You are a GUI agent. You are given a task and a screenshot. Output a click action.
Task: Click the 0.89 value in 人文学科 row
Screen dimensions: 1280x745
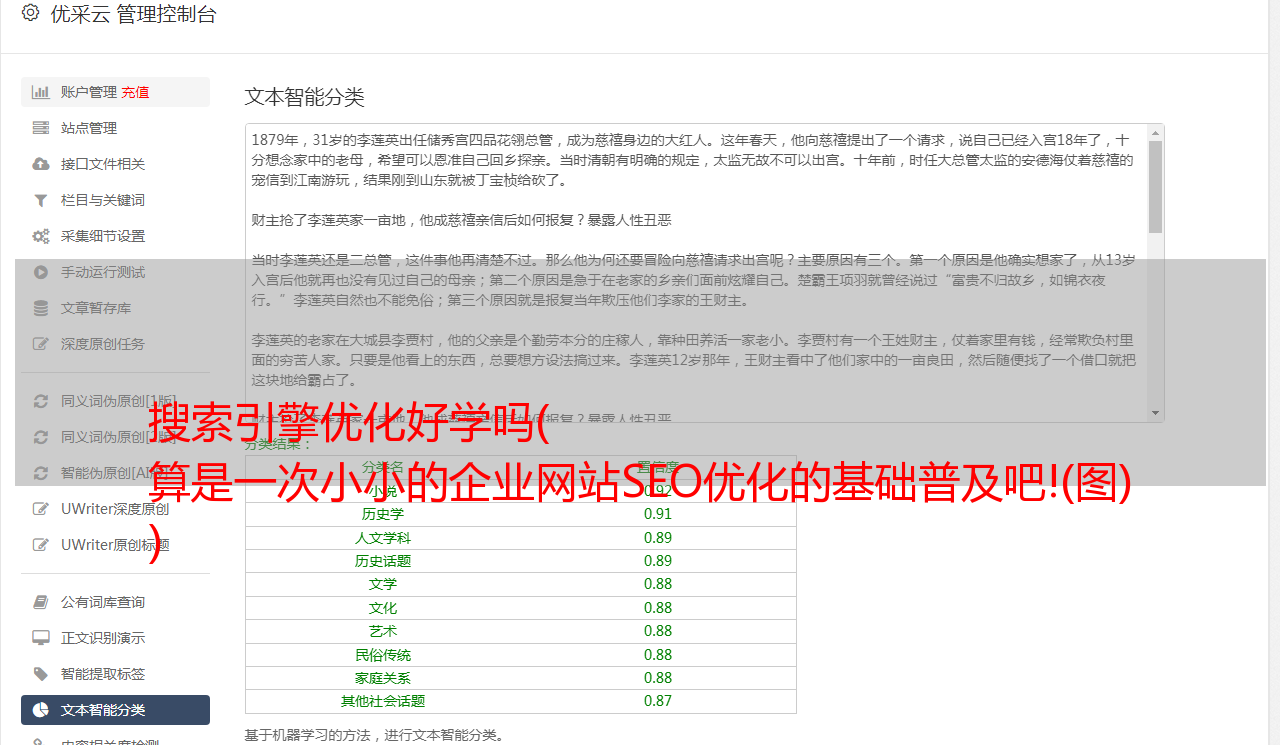[x=658, y=538]
